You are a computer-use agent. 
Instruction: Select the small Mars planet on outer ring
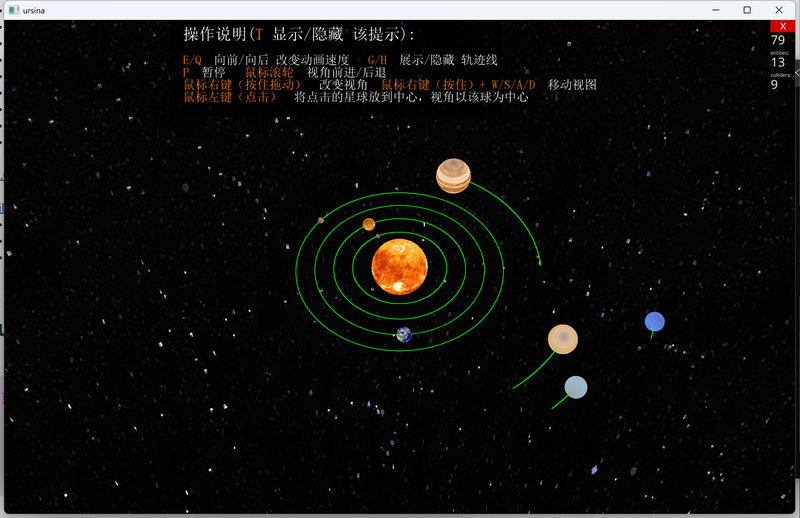[x=321, y=220]
